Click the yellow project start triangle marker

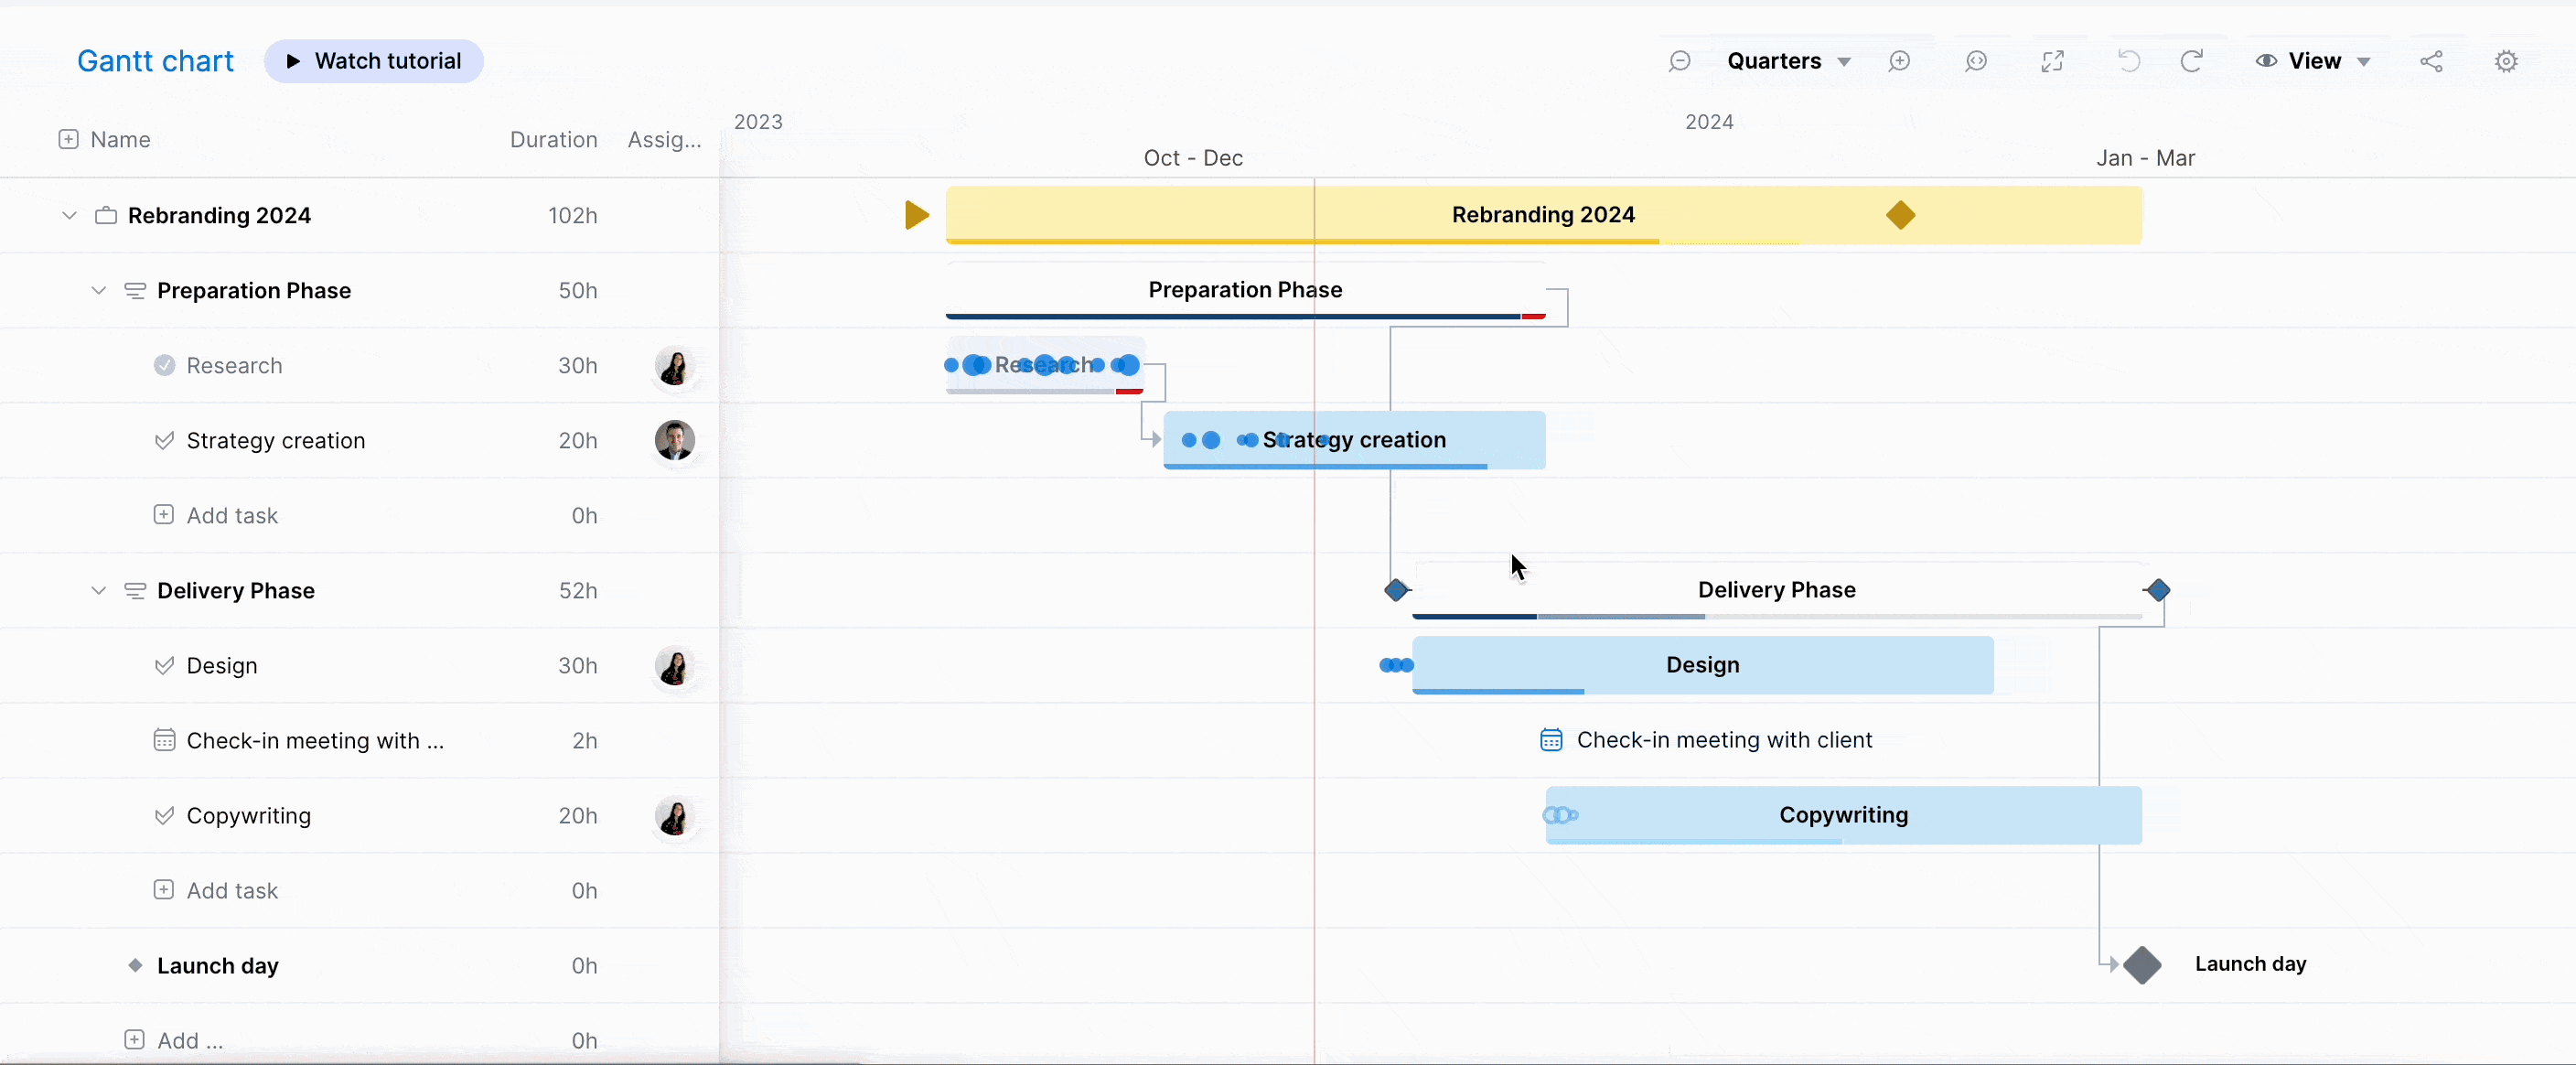click(x=917, y=215)
